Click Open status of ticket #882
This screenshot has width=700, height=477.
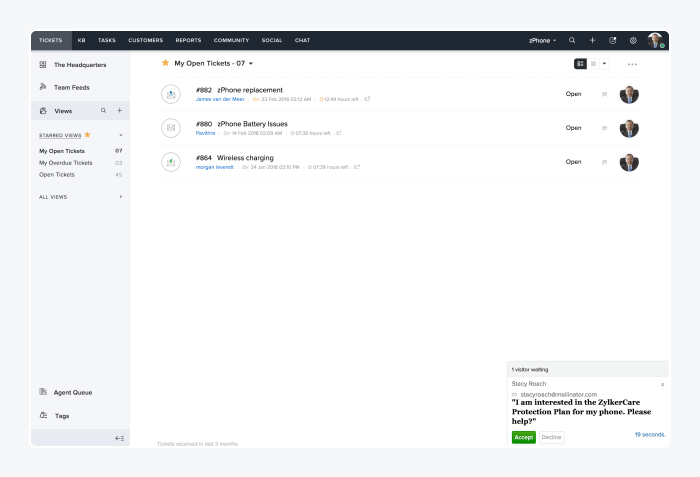(x=573, y=94)
